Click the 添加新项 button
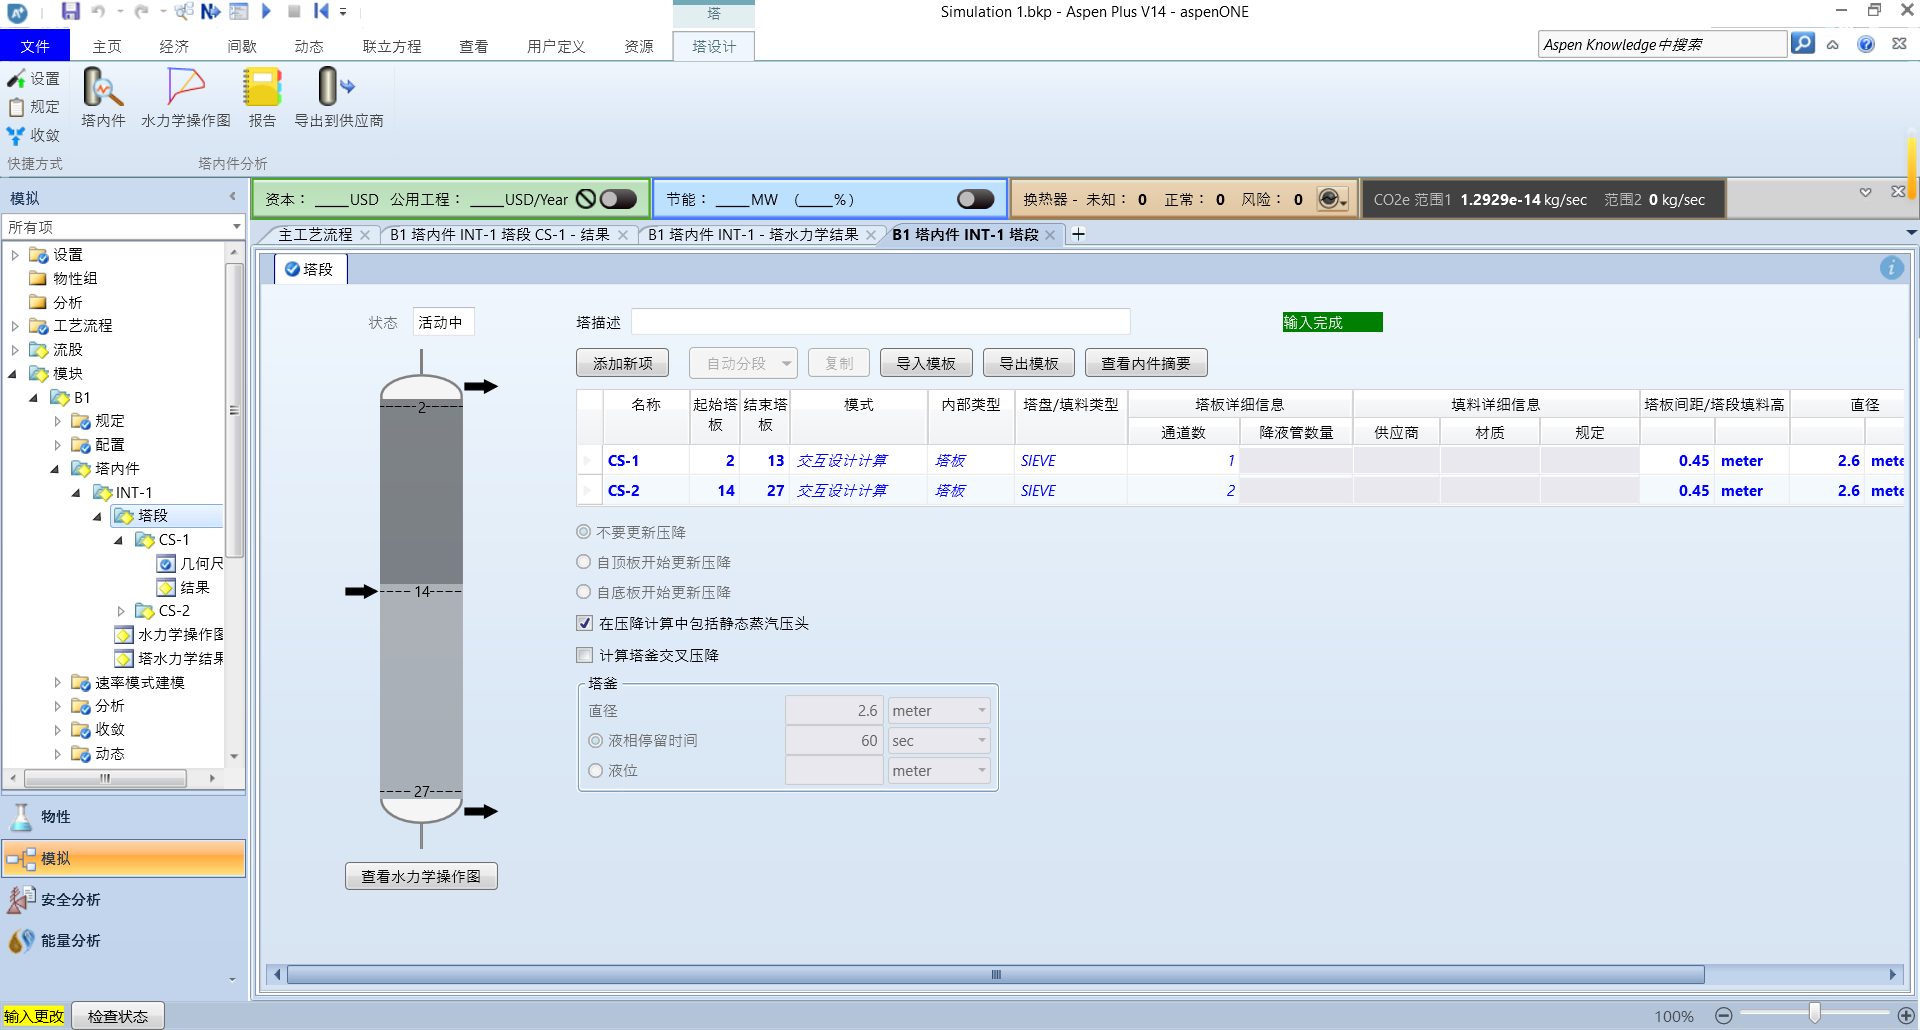1920x1030 pixels. (622, 363)
